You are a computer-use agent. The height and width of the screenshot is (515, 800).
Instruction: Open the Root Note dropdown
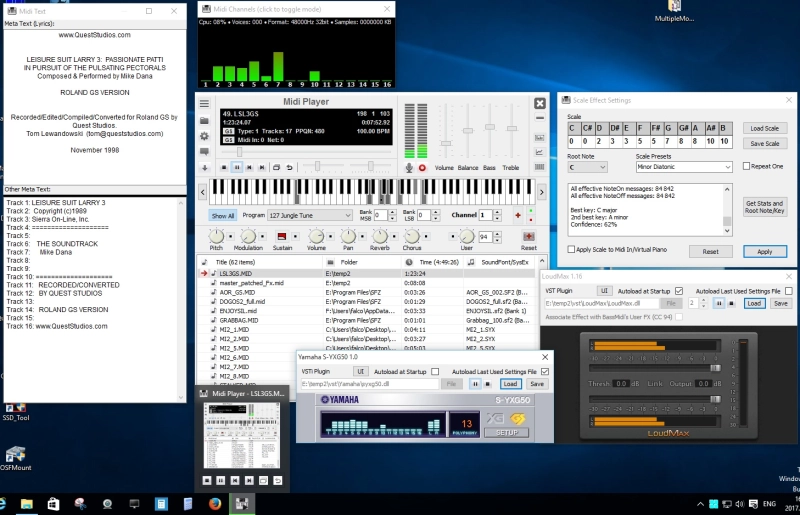coord(587,167)
